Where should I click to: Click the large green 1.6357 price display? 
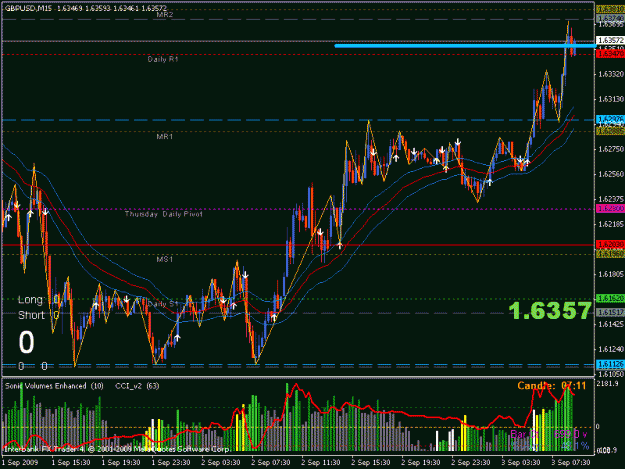pyautogui.click(x=550, y=311)
